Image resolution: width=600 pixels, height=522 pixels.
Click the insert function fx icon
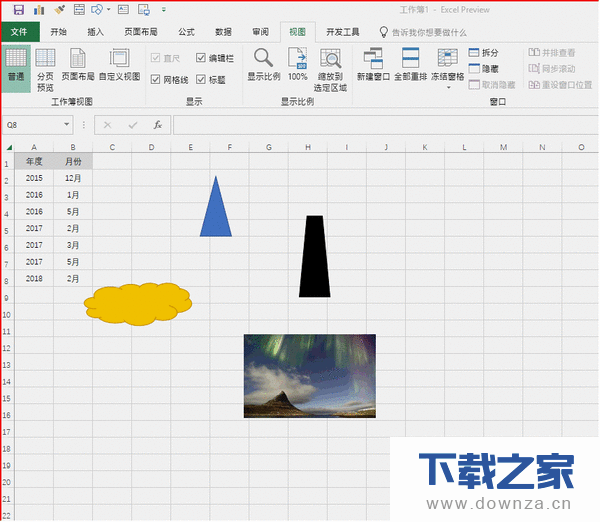(x=158, y=125)
